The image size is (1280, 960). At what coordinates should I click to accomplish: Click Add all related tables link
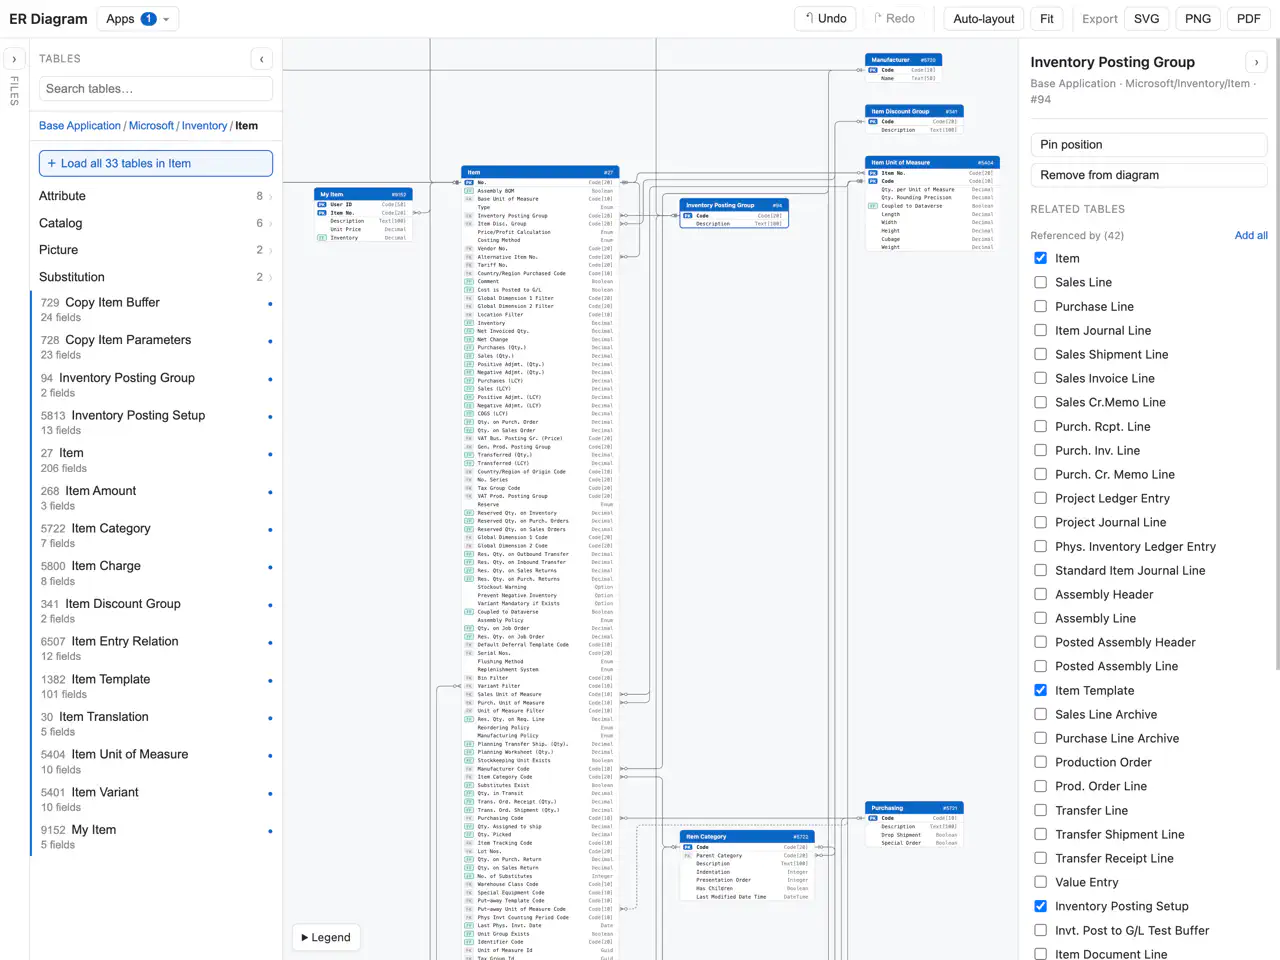1251,235
